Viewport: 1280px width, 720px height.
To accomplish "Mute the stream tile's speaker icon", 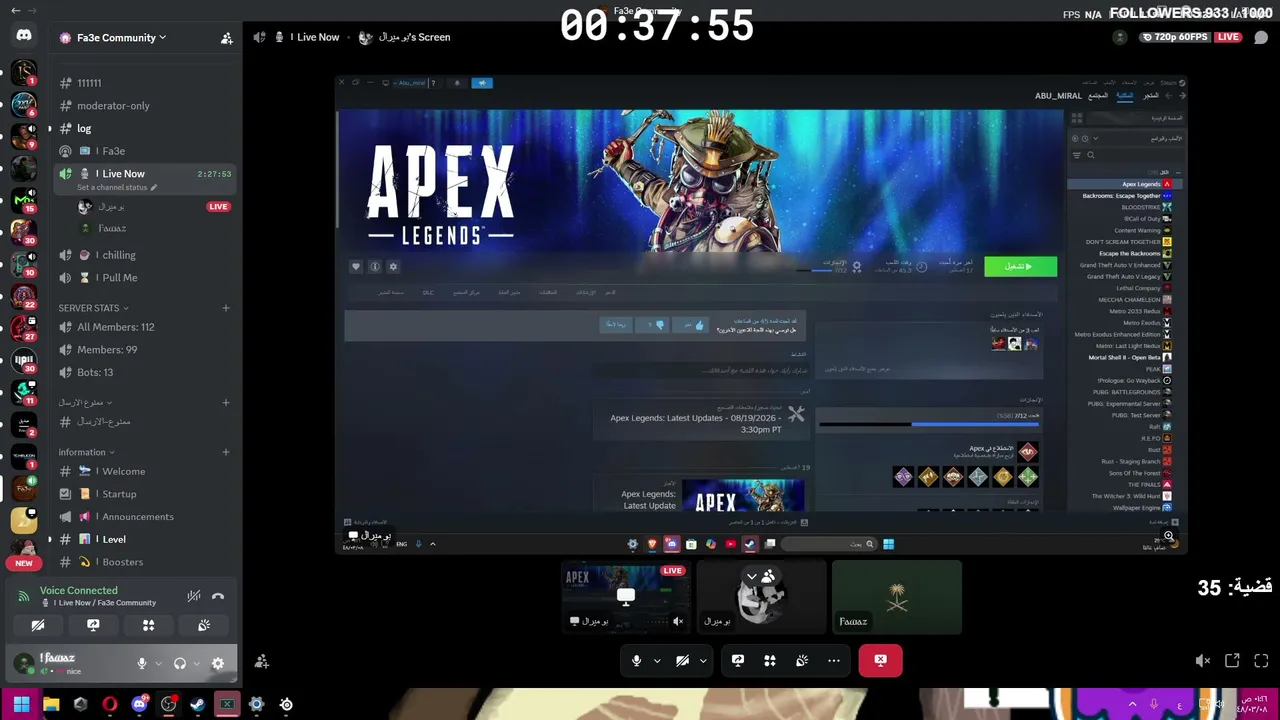I will [678, 622].
